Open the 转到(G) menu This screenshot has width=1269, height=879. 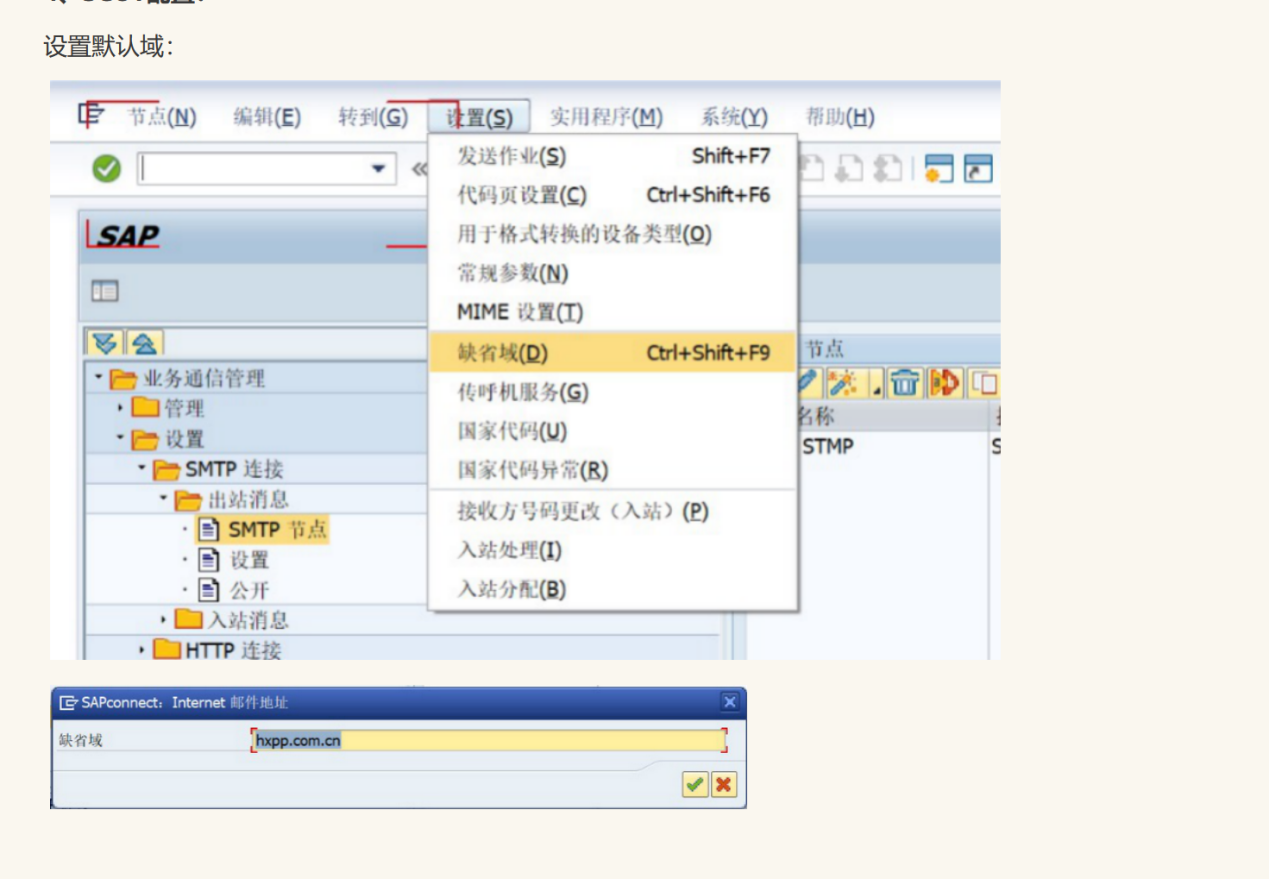[373, 117]
